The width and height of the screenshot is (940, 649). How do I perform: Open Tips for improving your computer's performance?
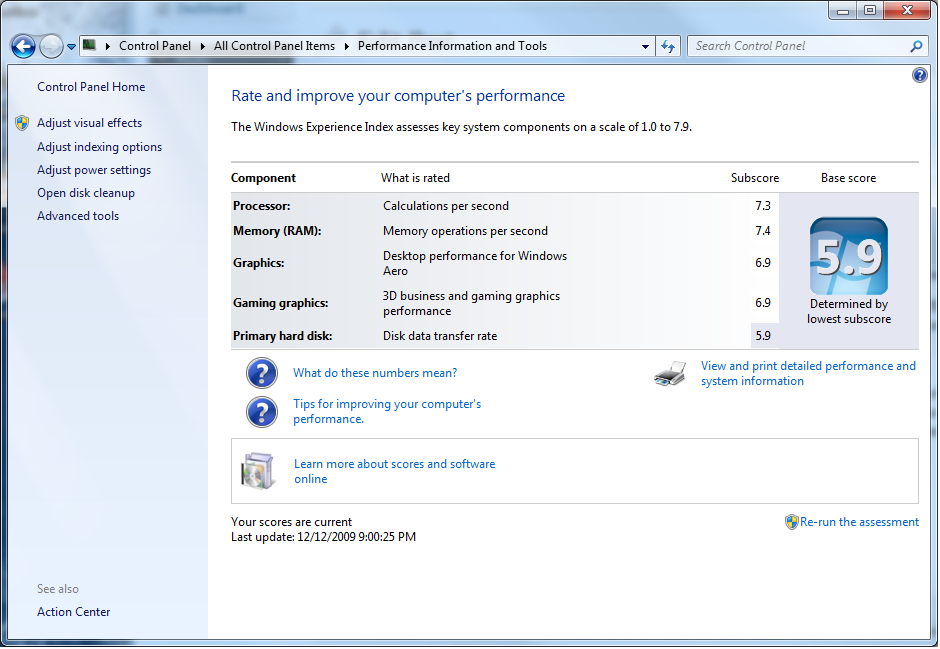[387, 411]
